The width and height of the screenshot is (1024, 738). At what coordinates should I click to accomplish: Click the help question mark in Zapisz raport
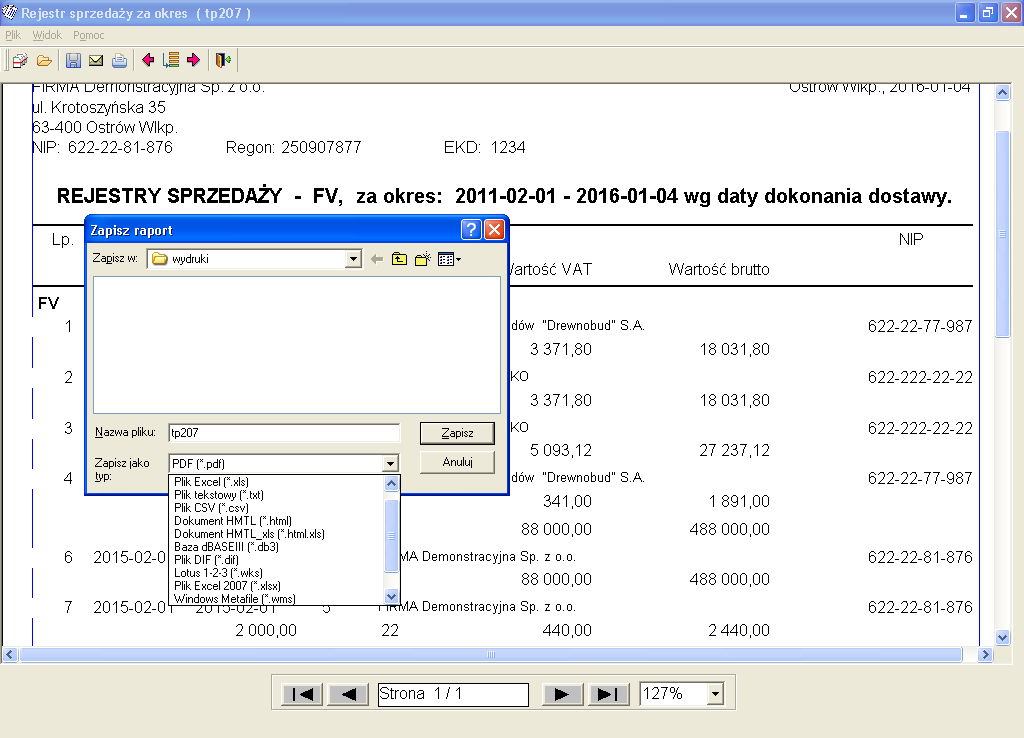472,230
